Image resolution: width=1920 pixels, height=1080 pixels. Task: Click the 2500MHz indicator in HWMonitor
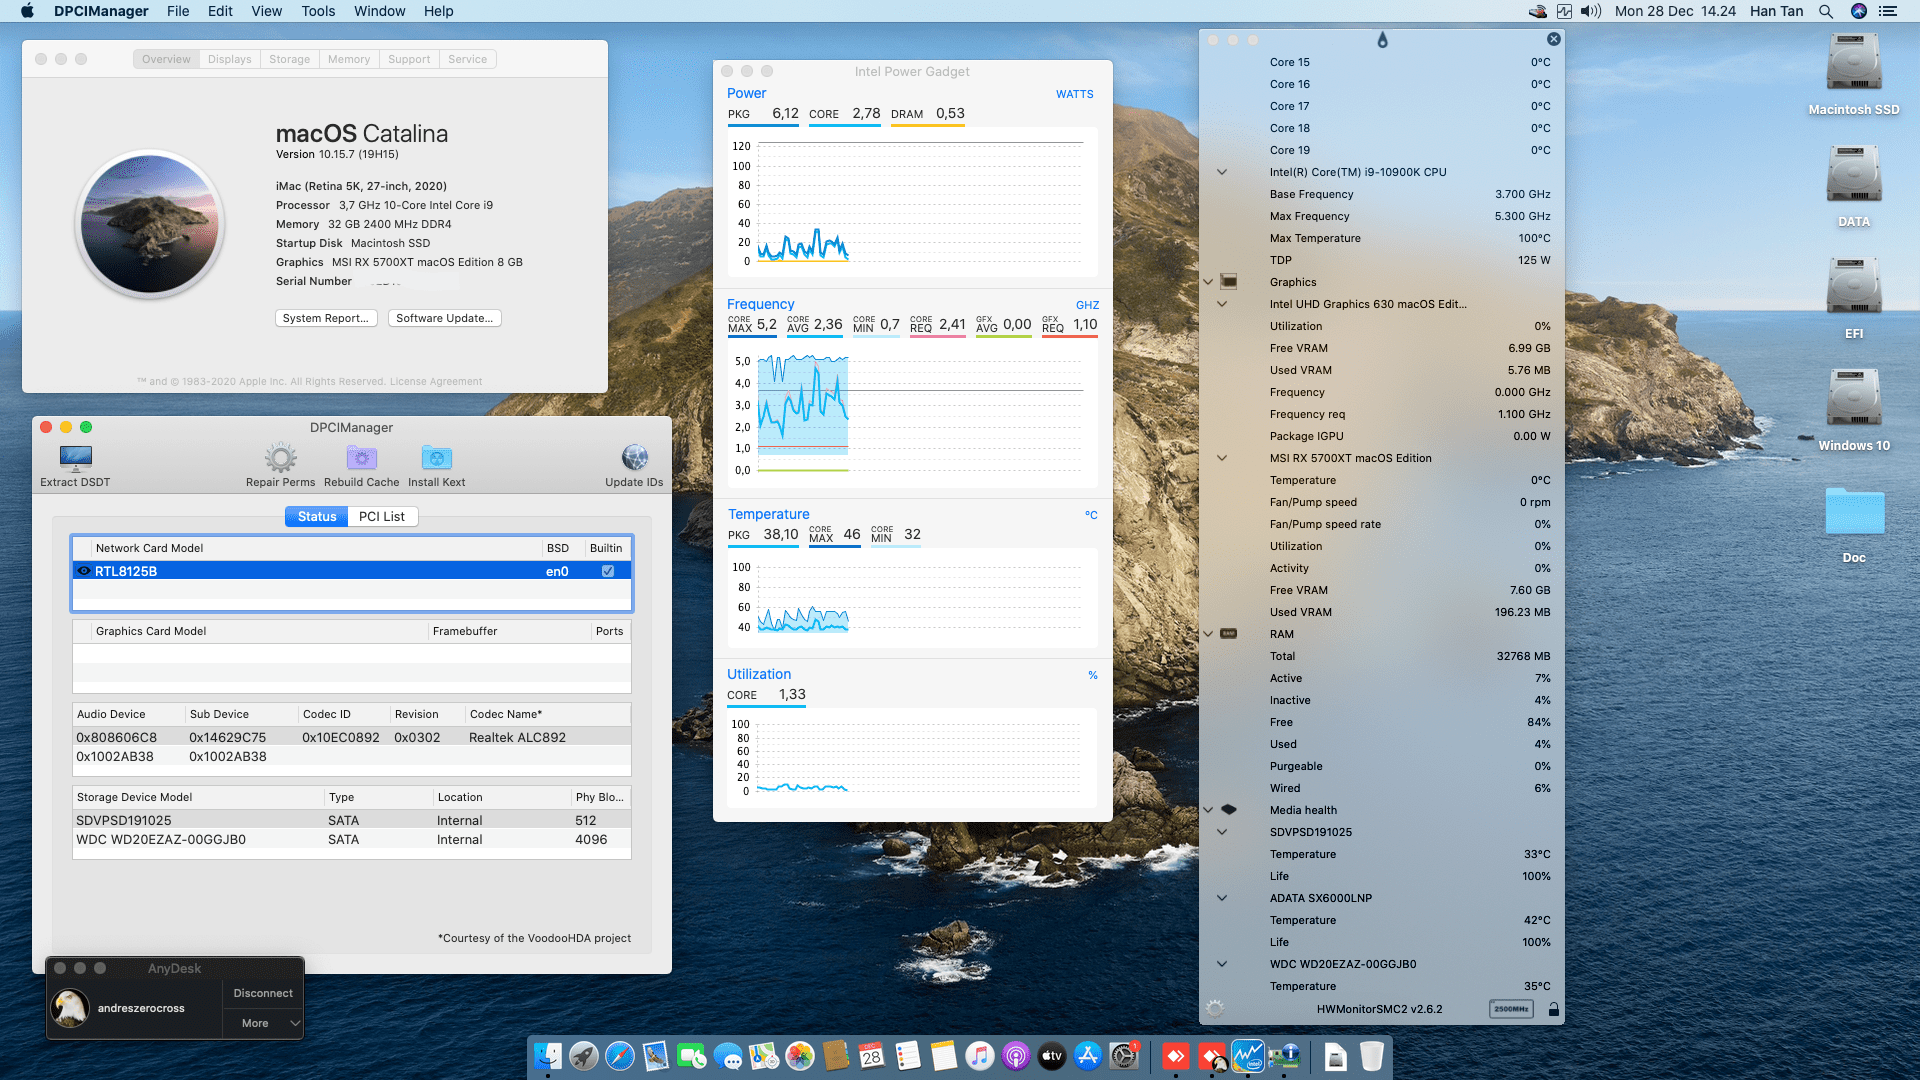pos(1511,1009)
